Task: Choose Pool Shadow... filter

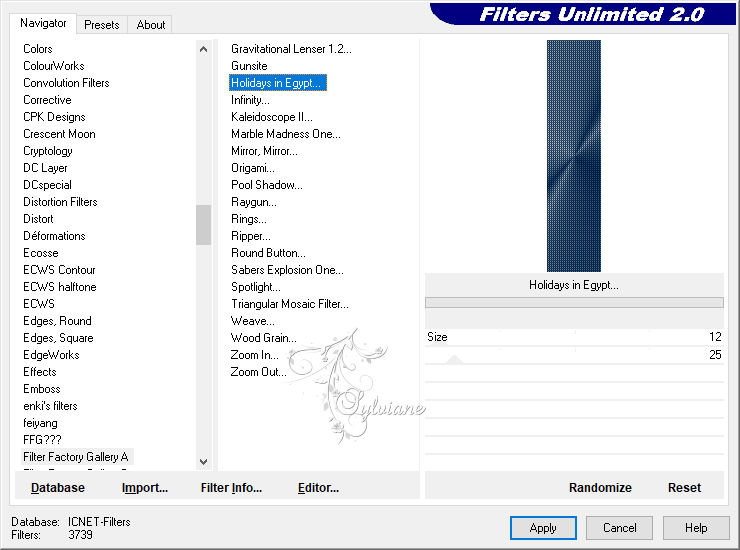Action: [267, 185]
